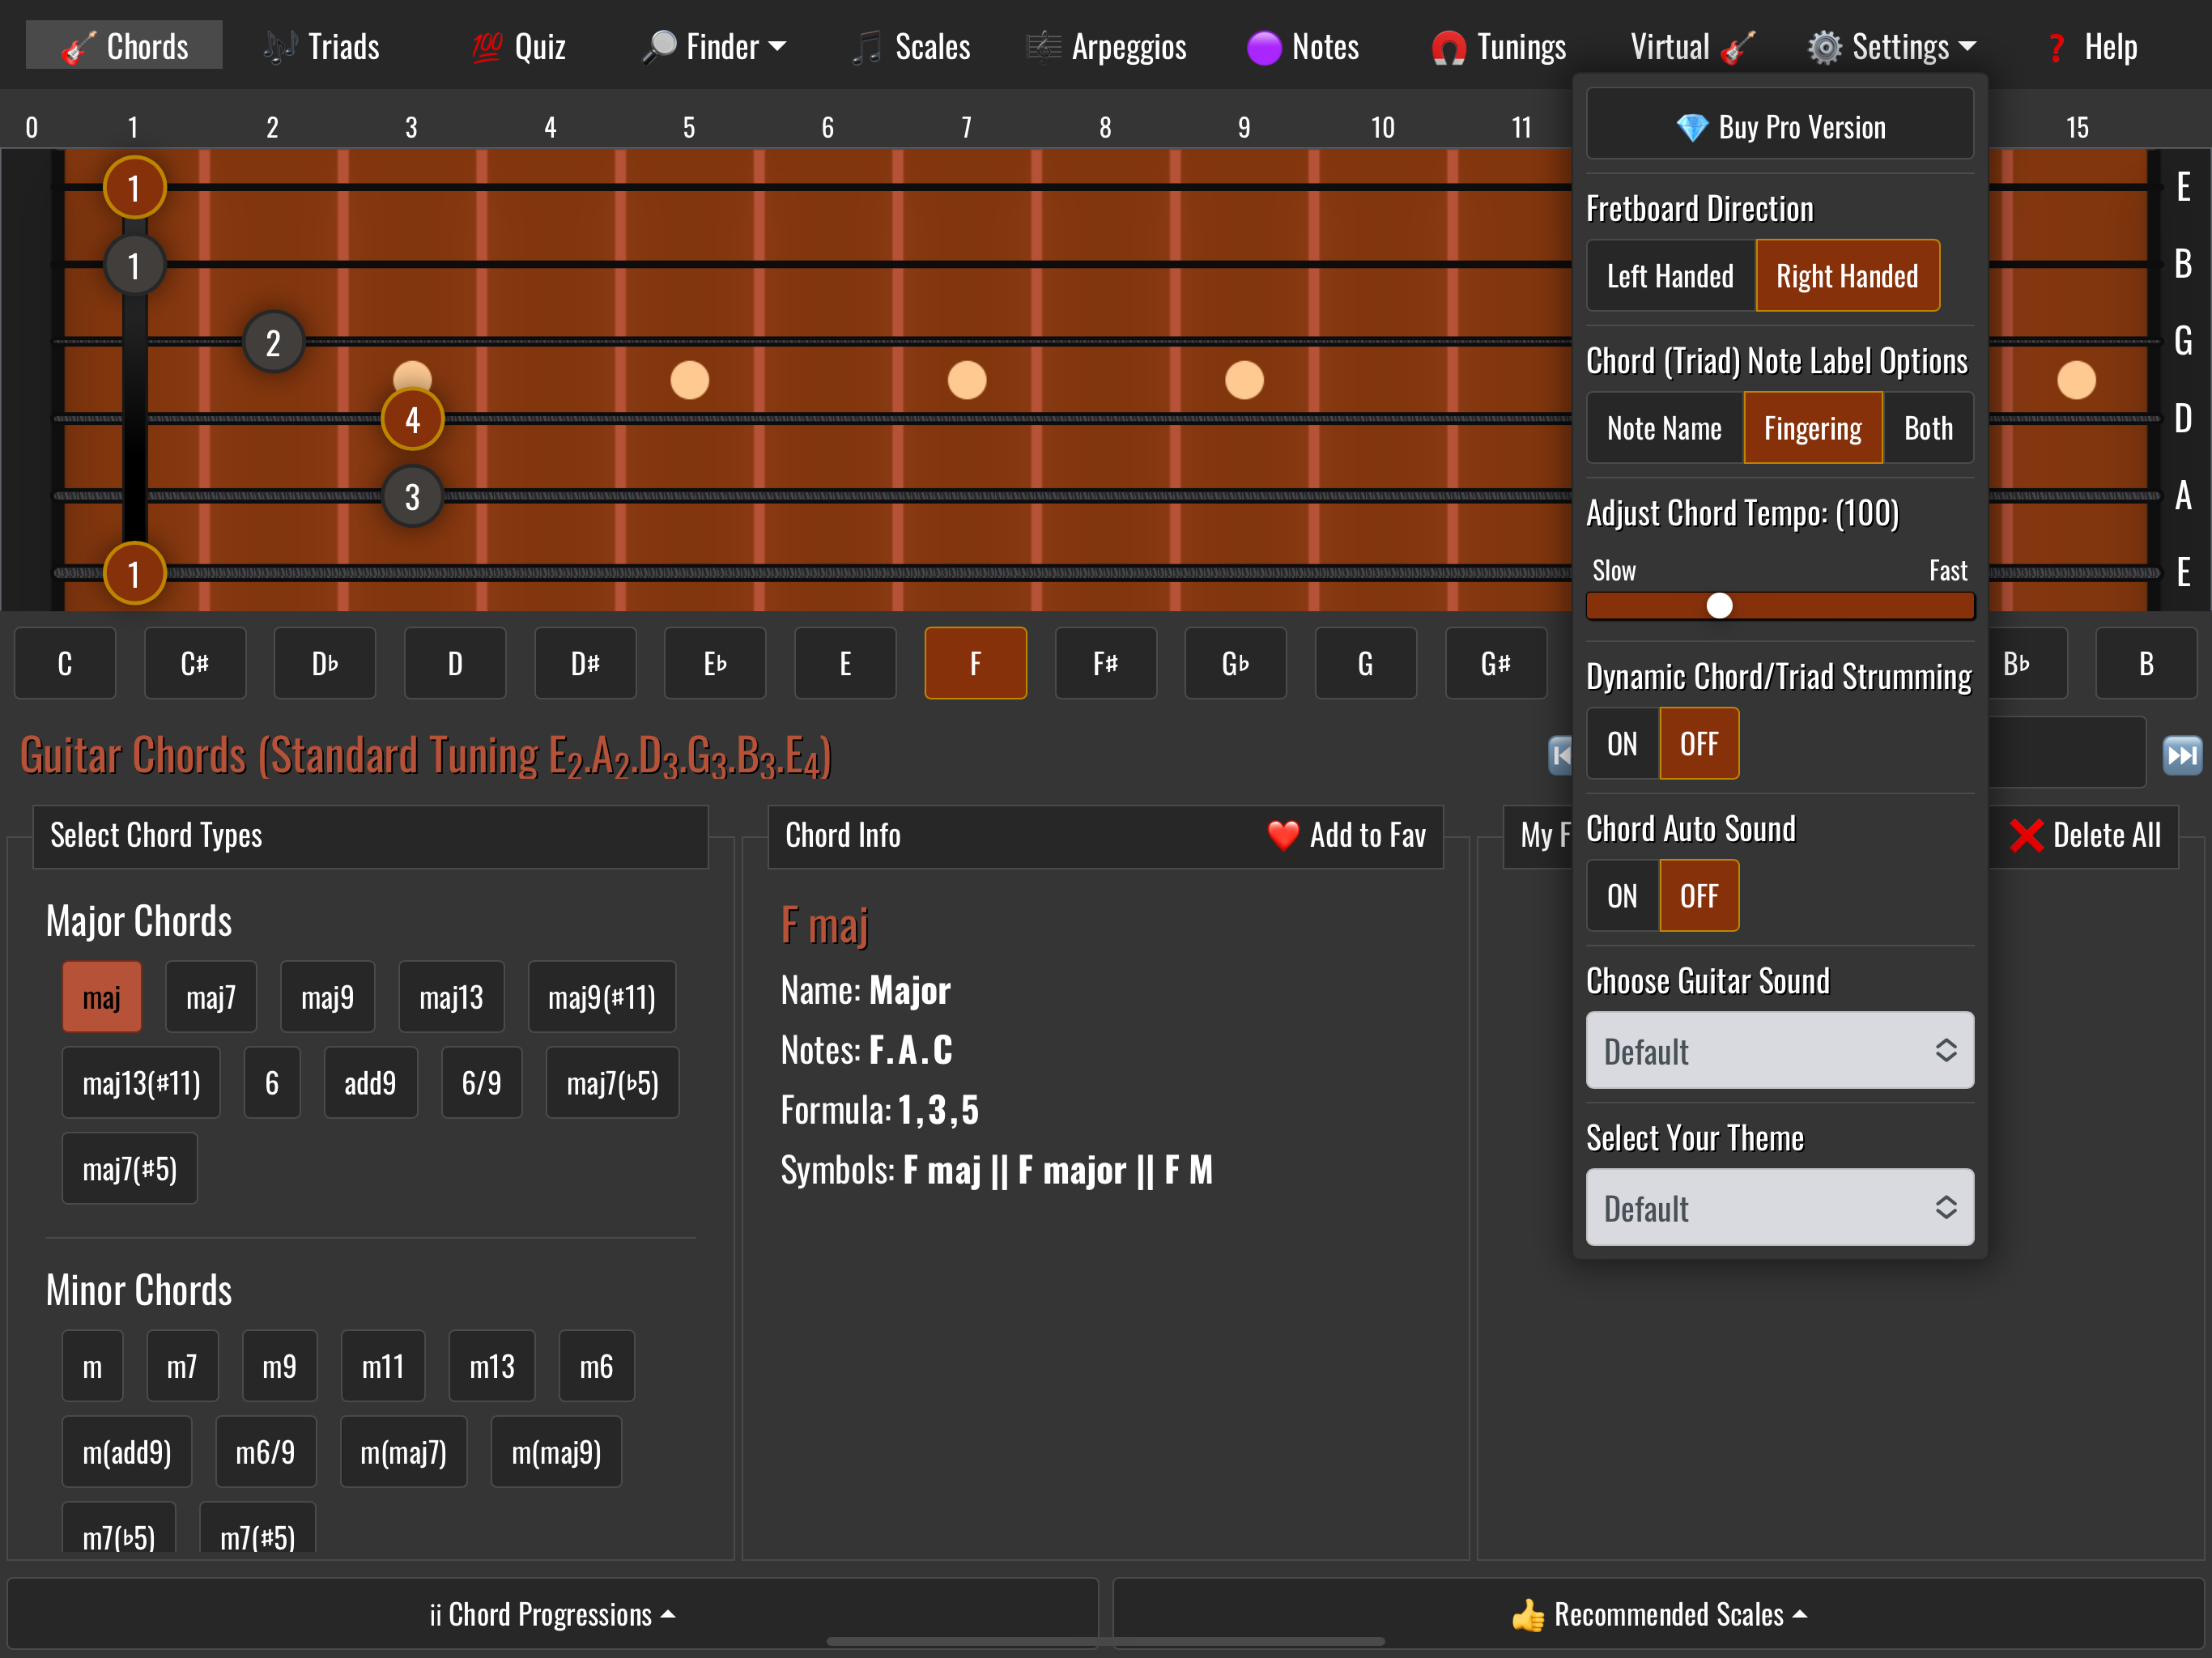Expand Chord Progressions panel
Screen dimensions: 2212x1658
click(552, 1614)
